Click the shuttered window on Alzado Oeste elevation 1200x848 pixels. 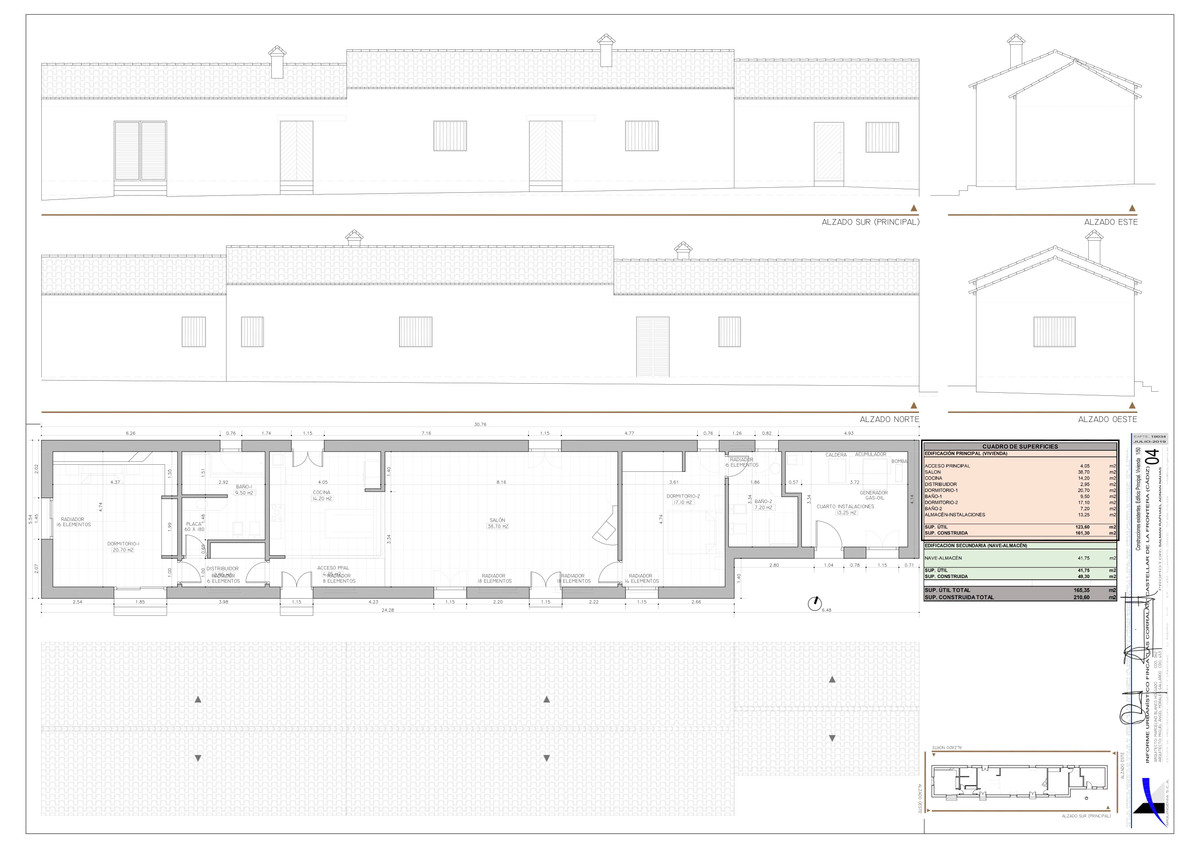[x=1047, y=332]
